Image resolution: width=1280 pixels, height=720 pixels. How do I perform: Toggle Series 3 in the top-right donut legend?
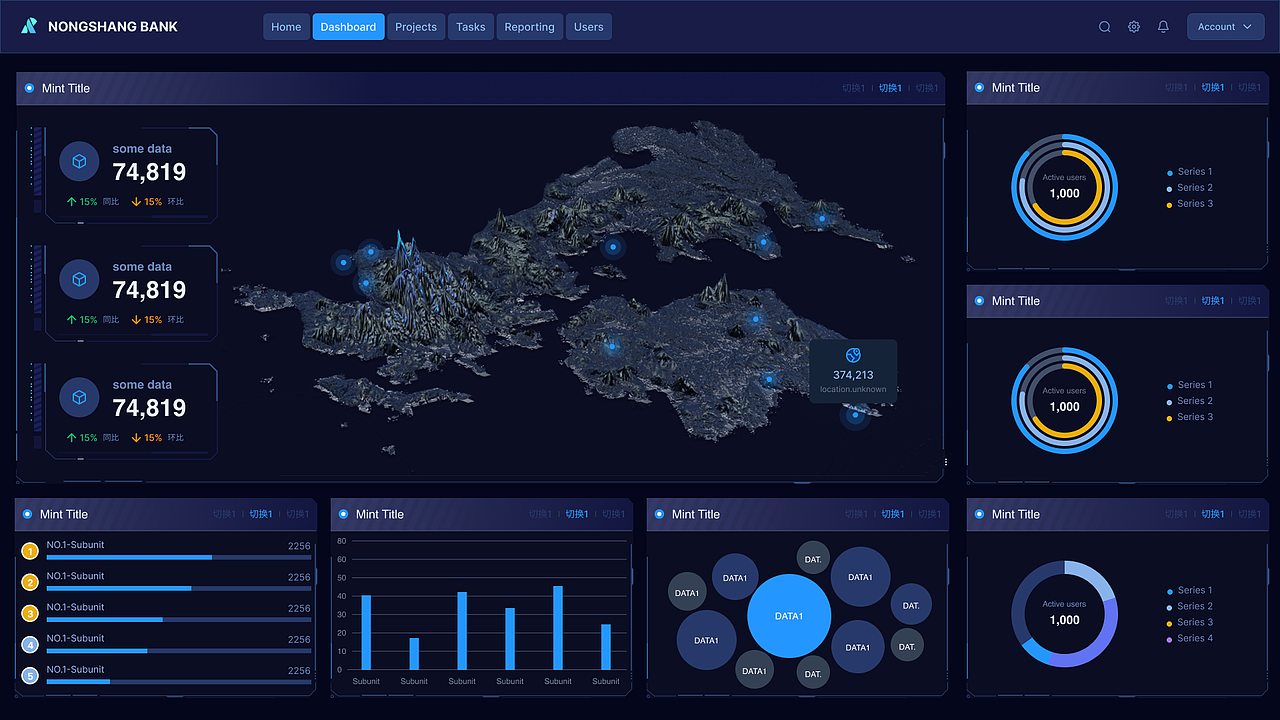click(x=1189, y=204)
